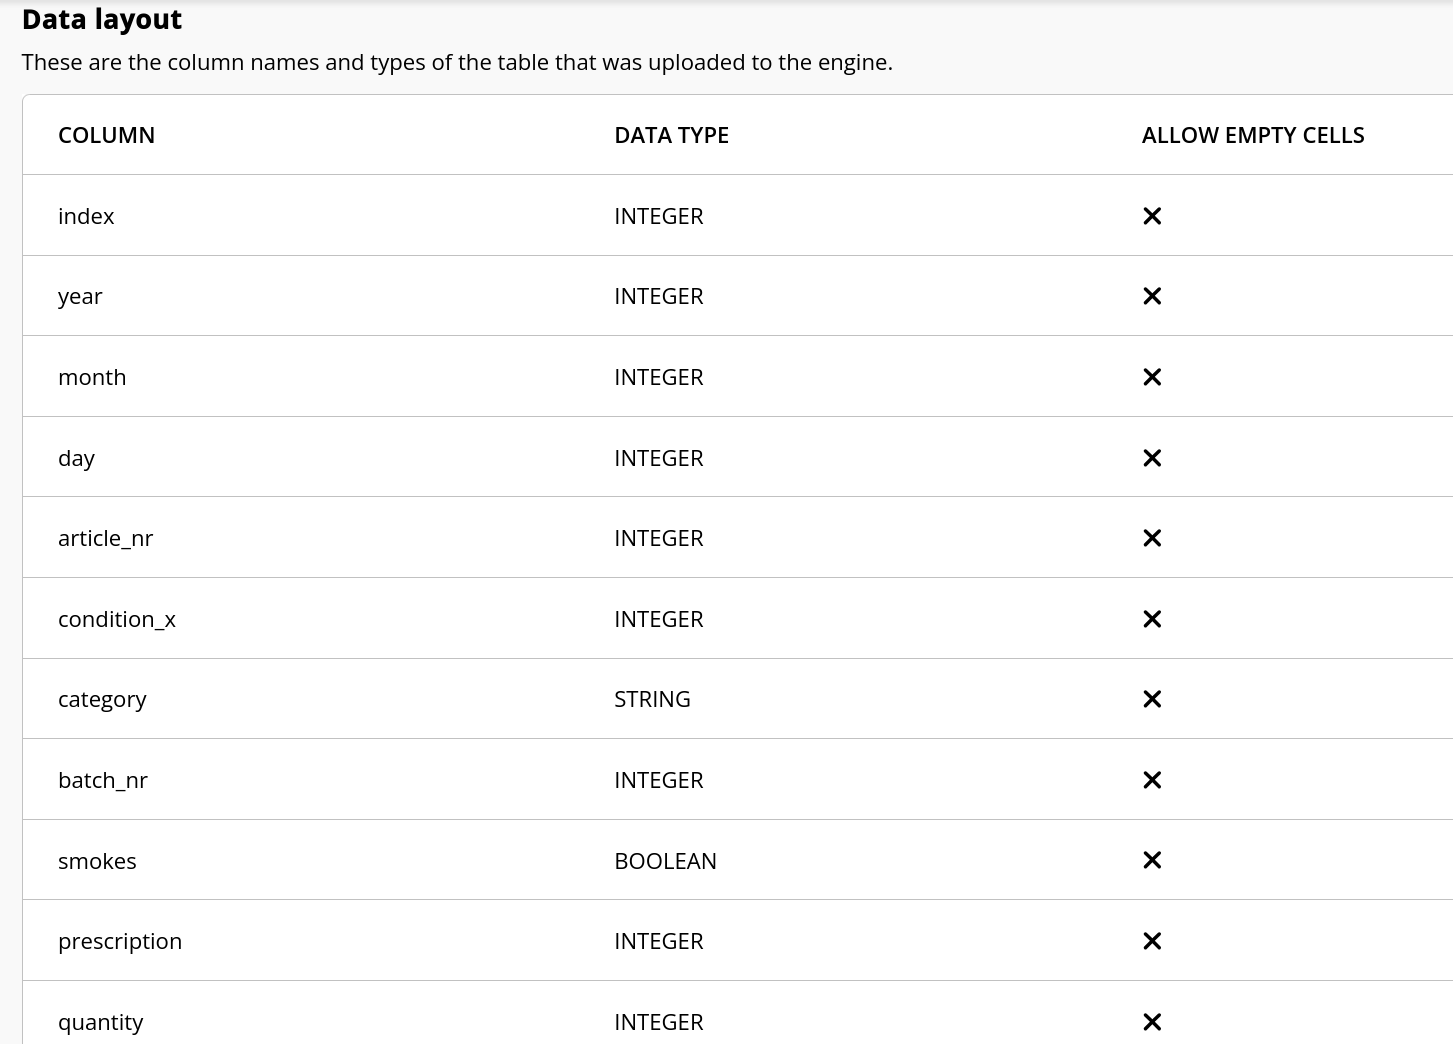Toggle empty cells for the month column
Screen dimensions: 1453x1044
[x=1151, y=377]
